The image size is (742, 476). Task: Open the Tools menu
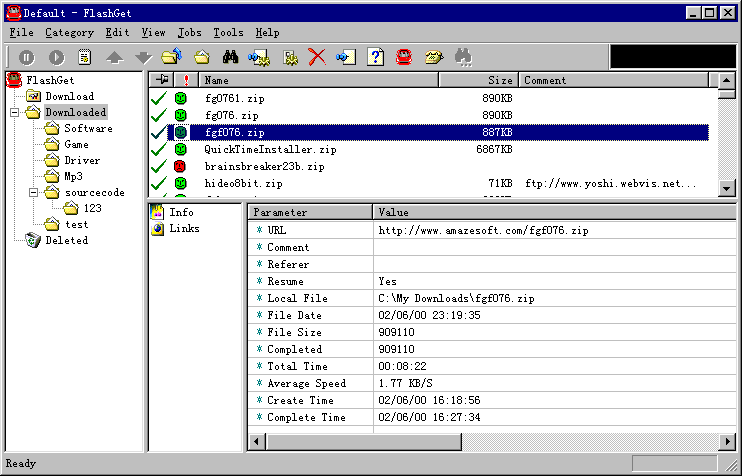228,33
